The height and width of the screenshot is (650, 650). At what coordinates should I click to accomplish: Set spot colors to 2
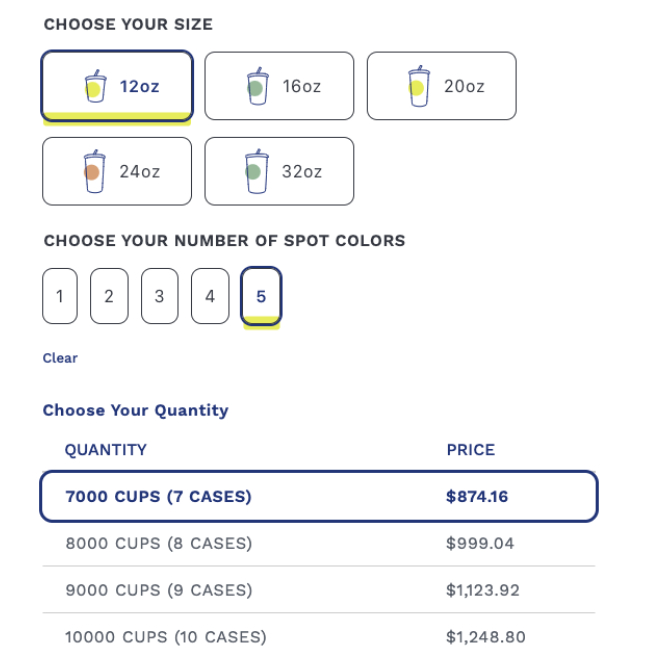pyautogui.click(x=109, y=296)
